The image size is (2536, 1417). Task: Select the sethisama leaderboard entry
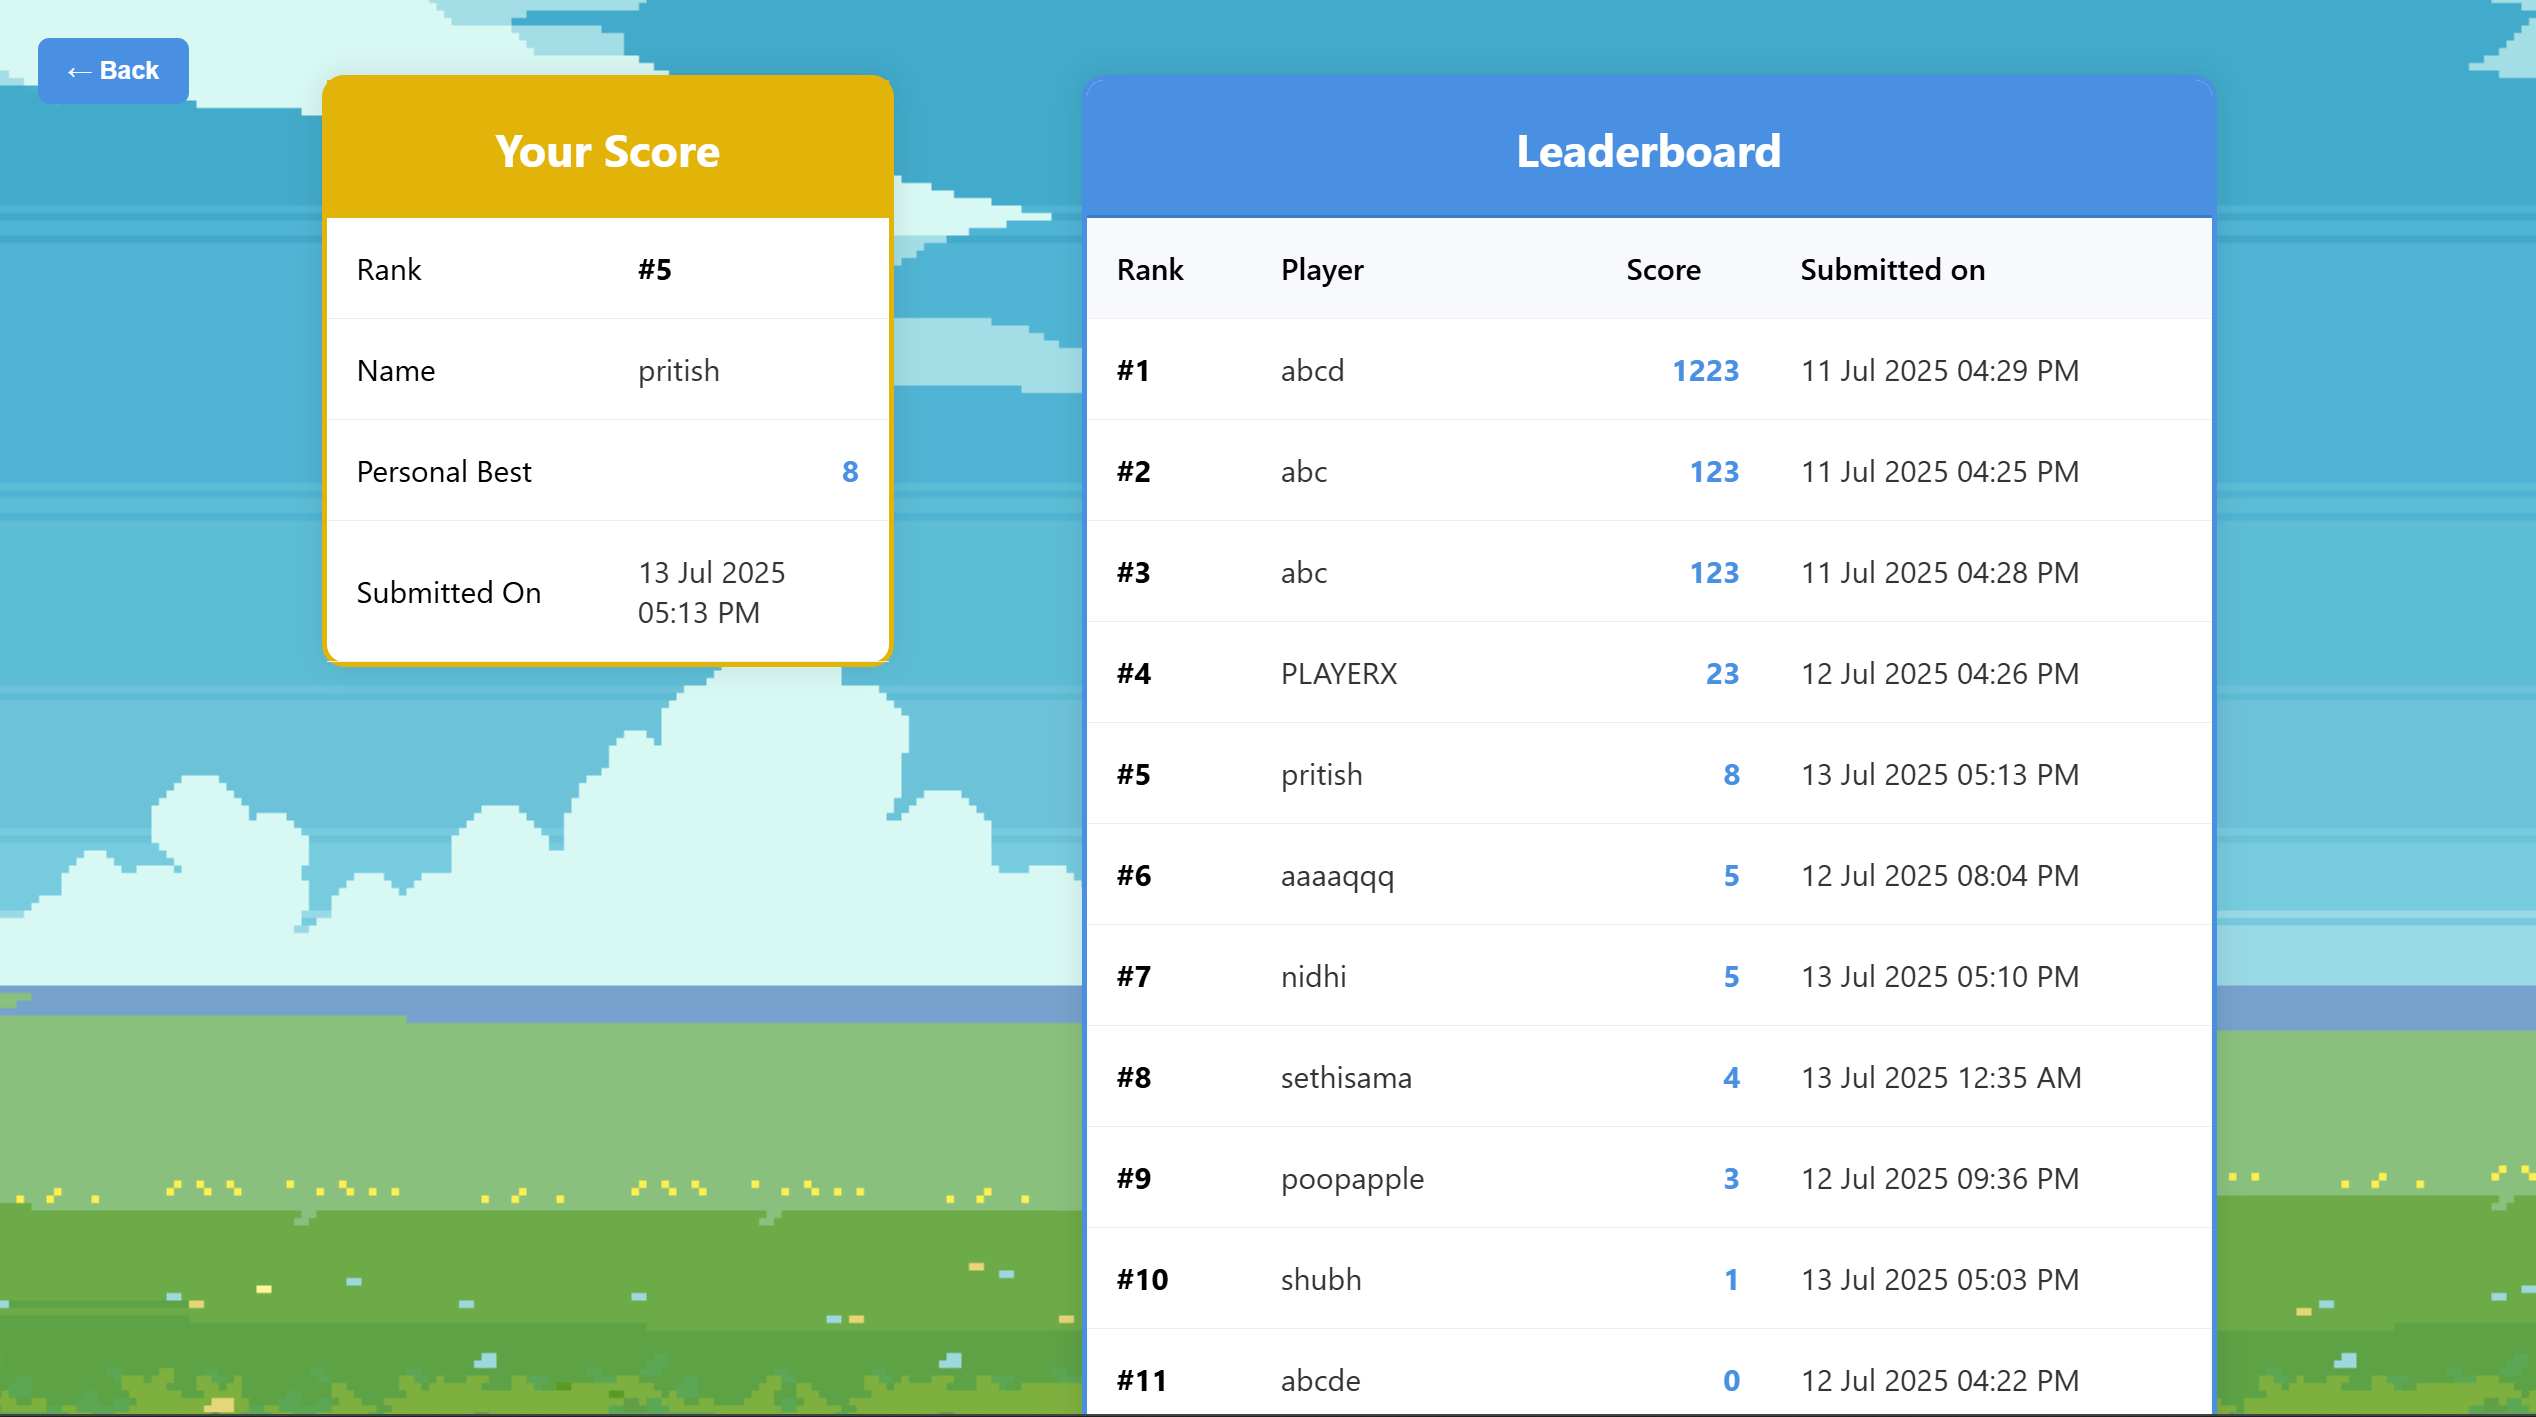point(1346,1078)
